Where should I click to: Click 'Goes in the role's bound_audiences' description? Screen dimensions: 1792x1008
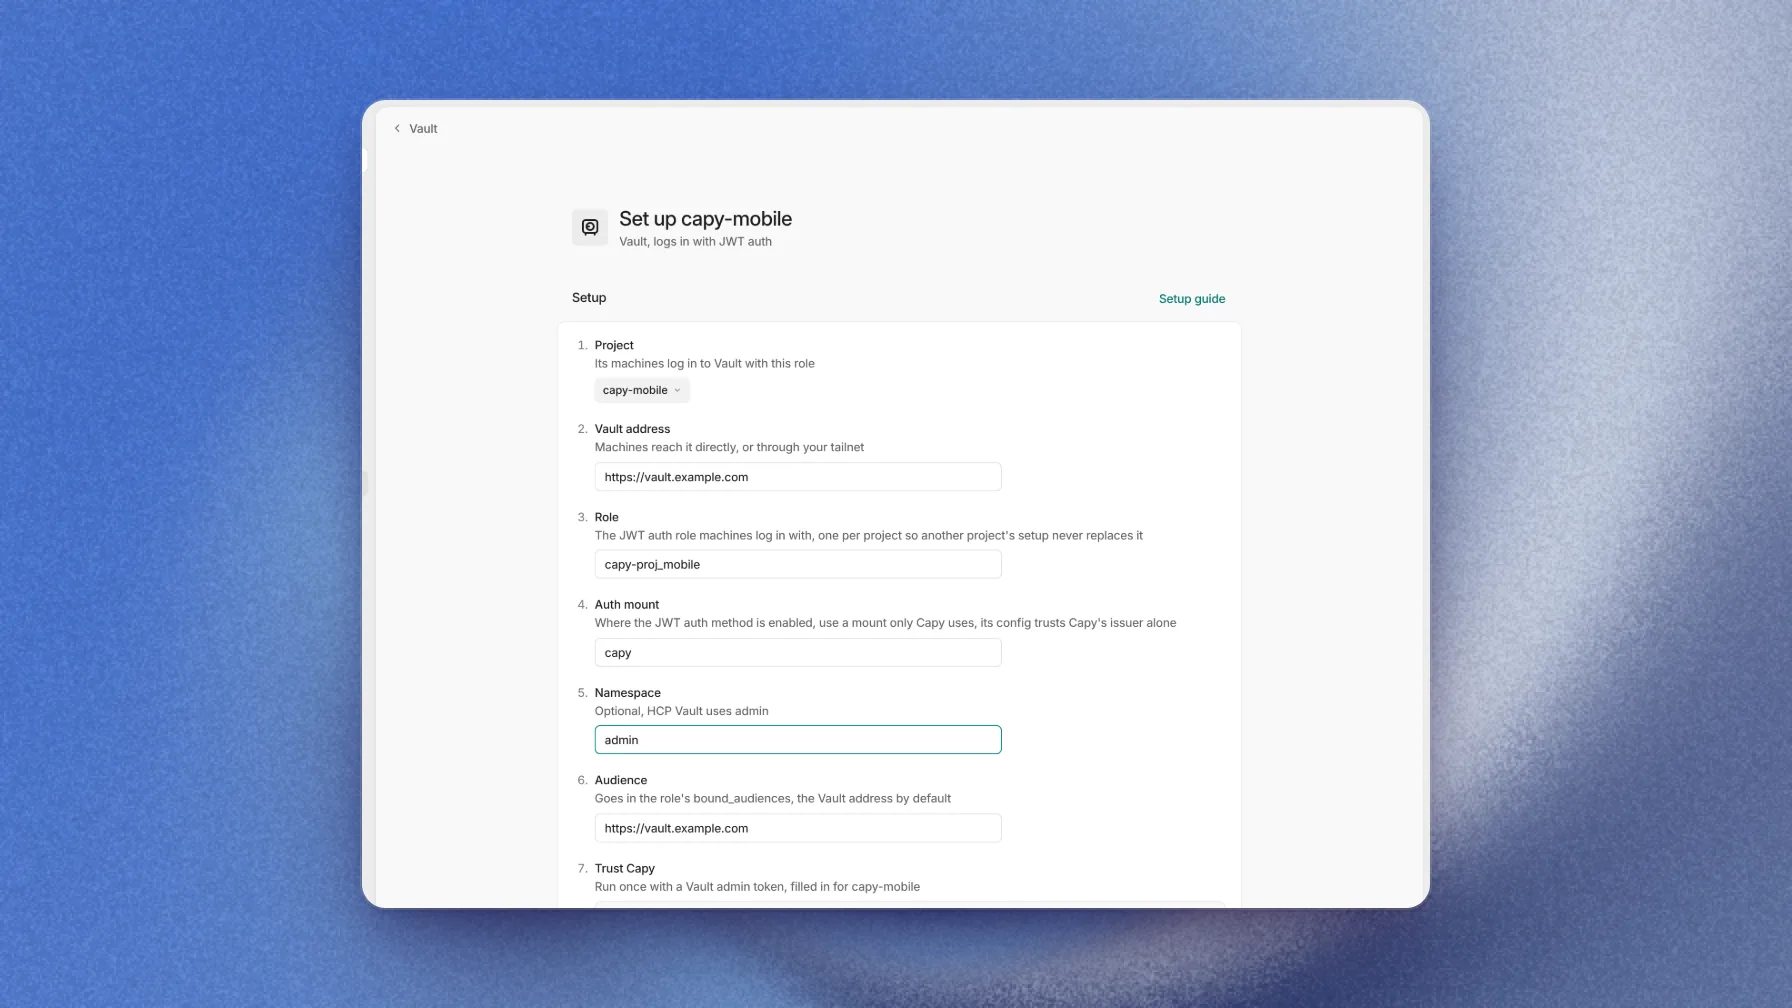coord(773,799)
